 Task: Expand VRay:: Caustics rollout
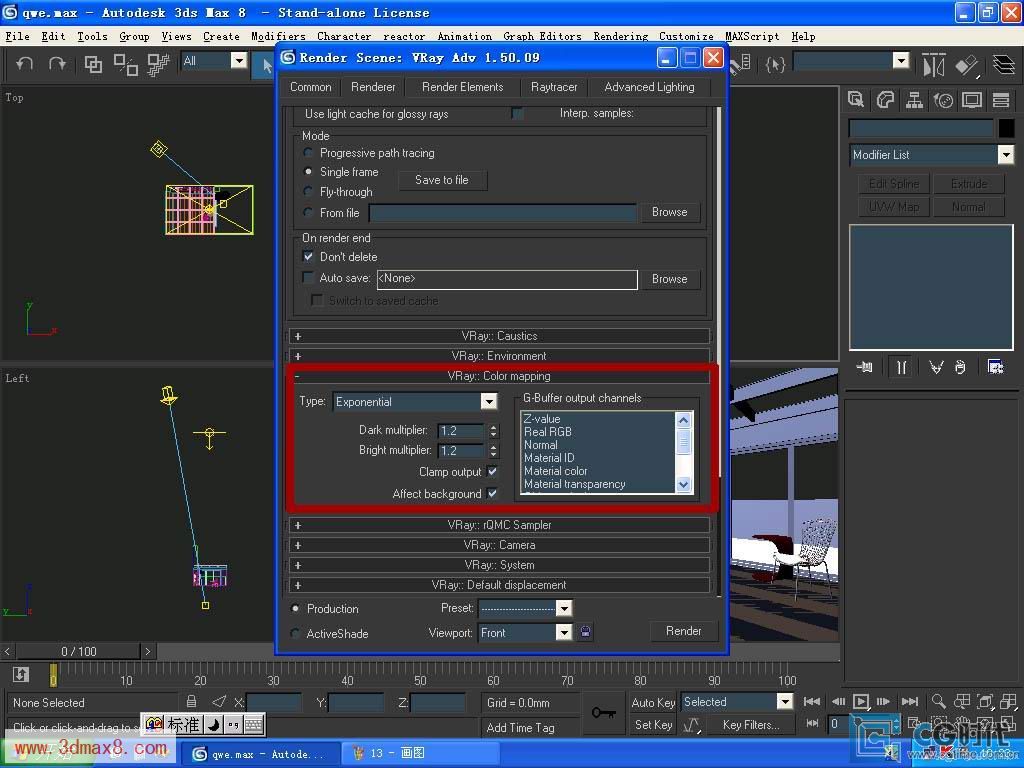click(500, 336)
